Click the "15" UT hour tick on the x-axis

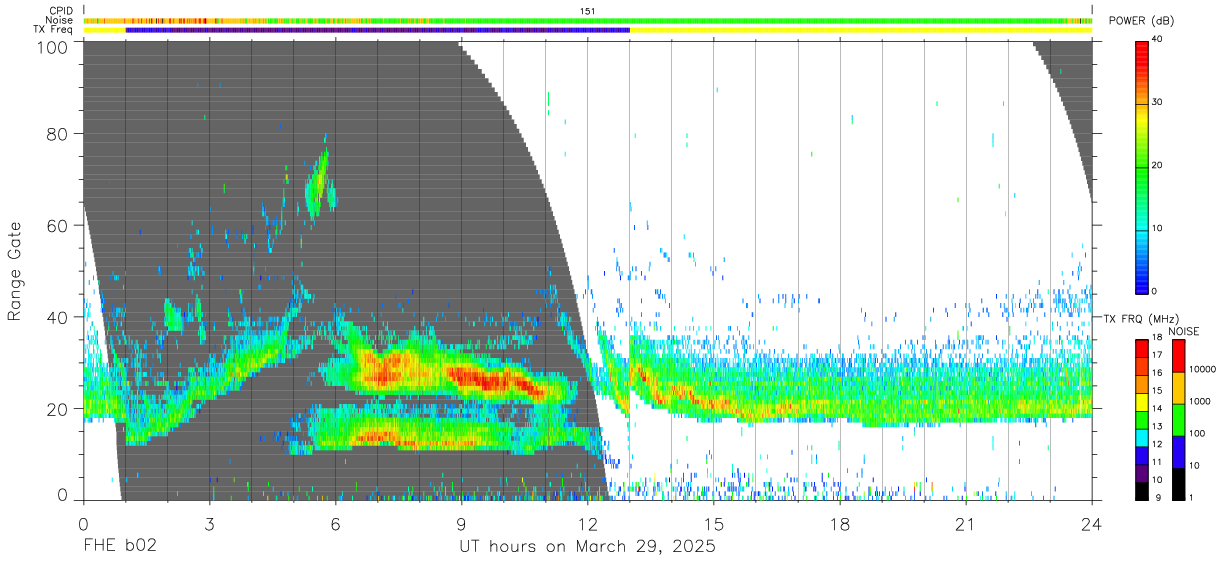[714, 524]
